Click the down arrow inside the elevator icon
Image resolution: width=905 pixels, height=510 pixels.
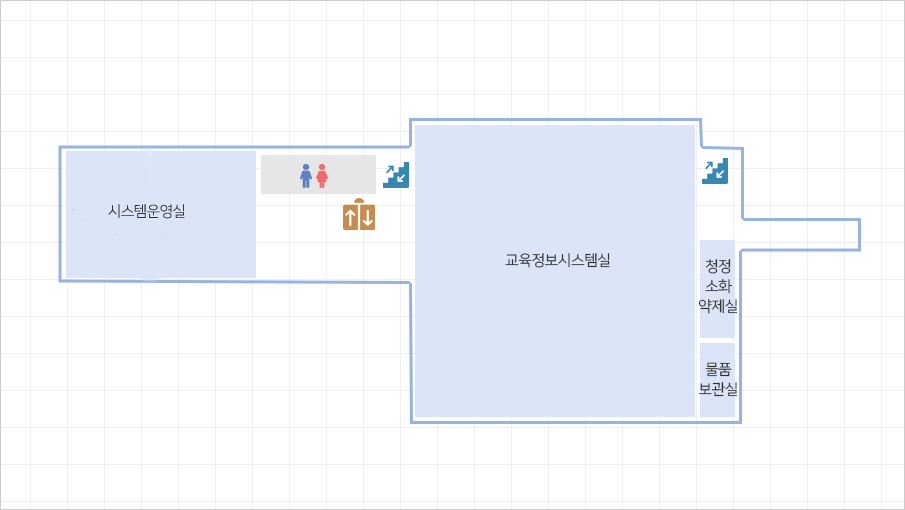point(367,217)
